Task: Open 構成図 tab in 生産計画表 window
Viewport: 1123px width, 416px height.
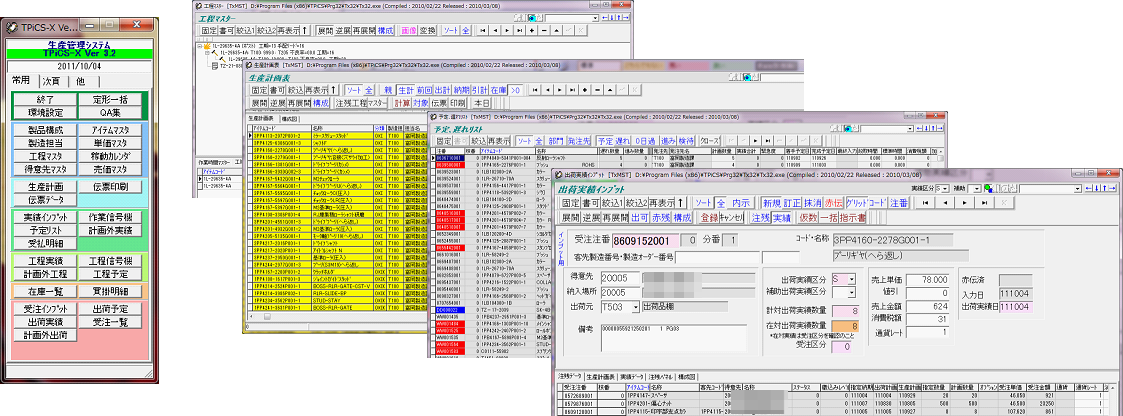Action: click(x=289, y=119)
